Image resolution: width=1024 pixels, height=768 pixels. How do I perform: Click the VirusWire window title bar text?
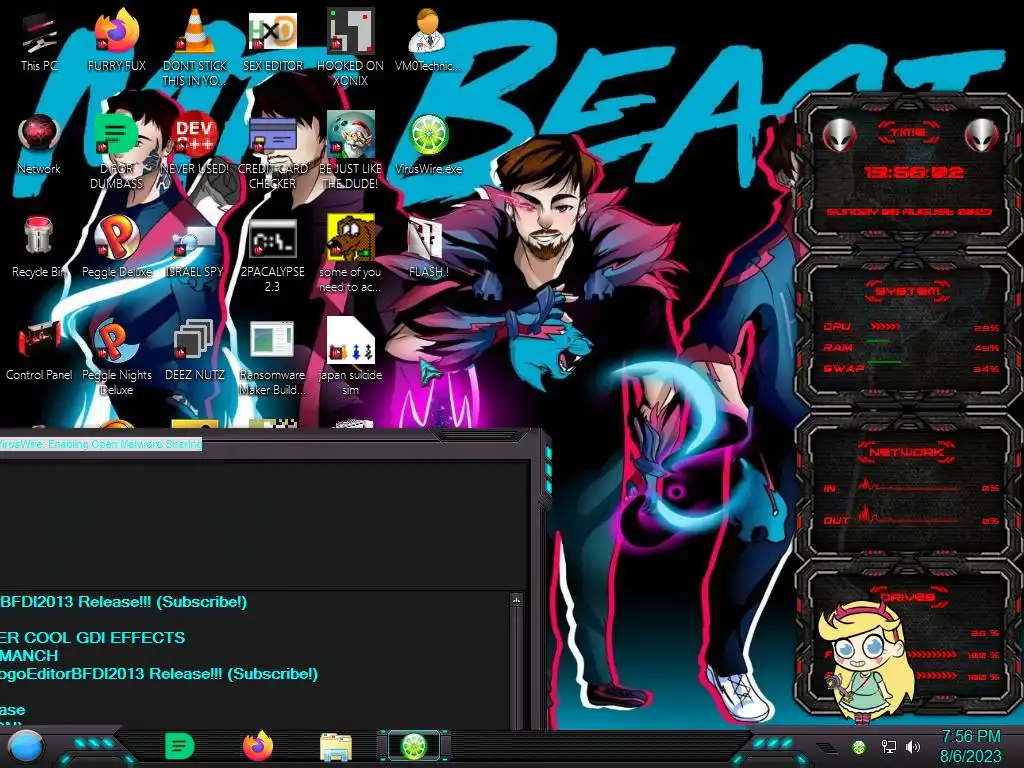tap(100, 444)
